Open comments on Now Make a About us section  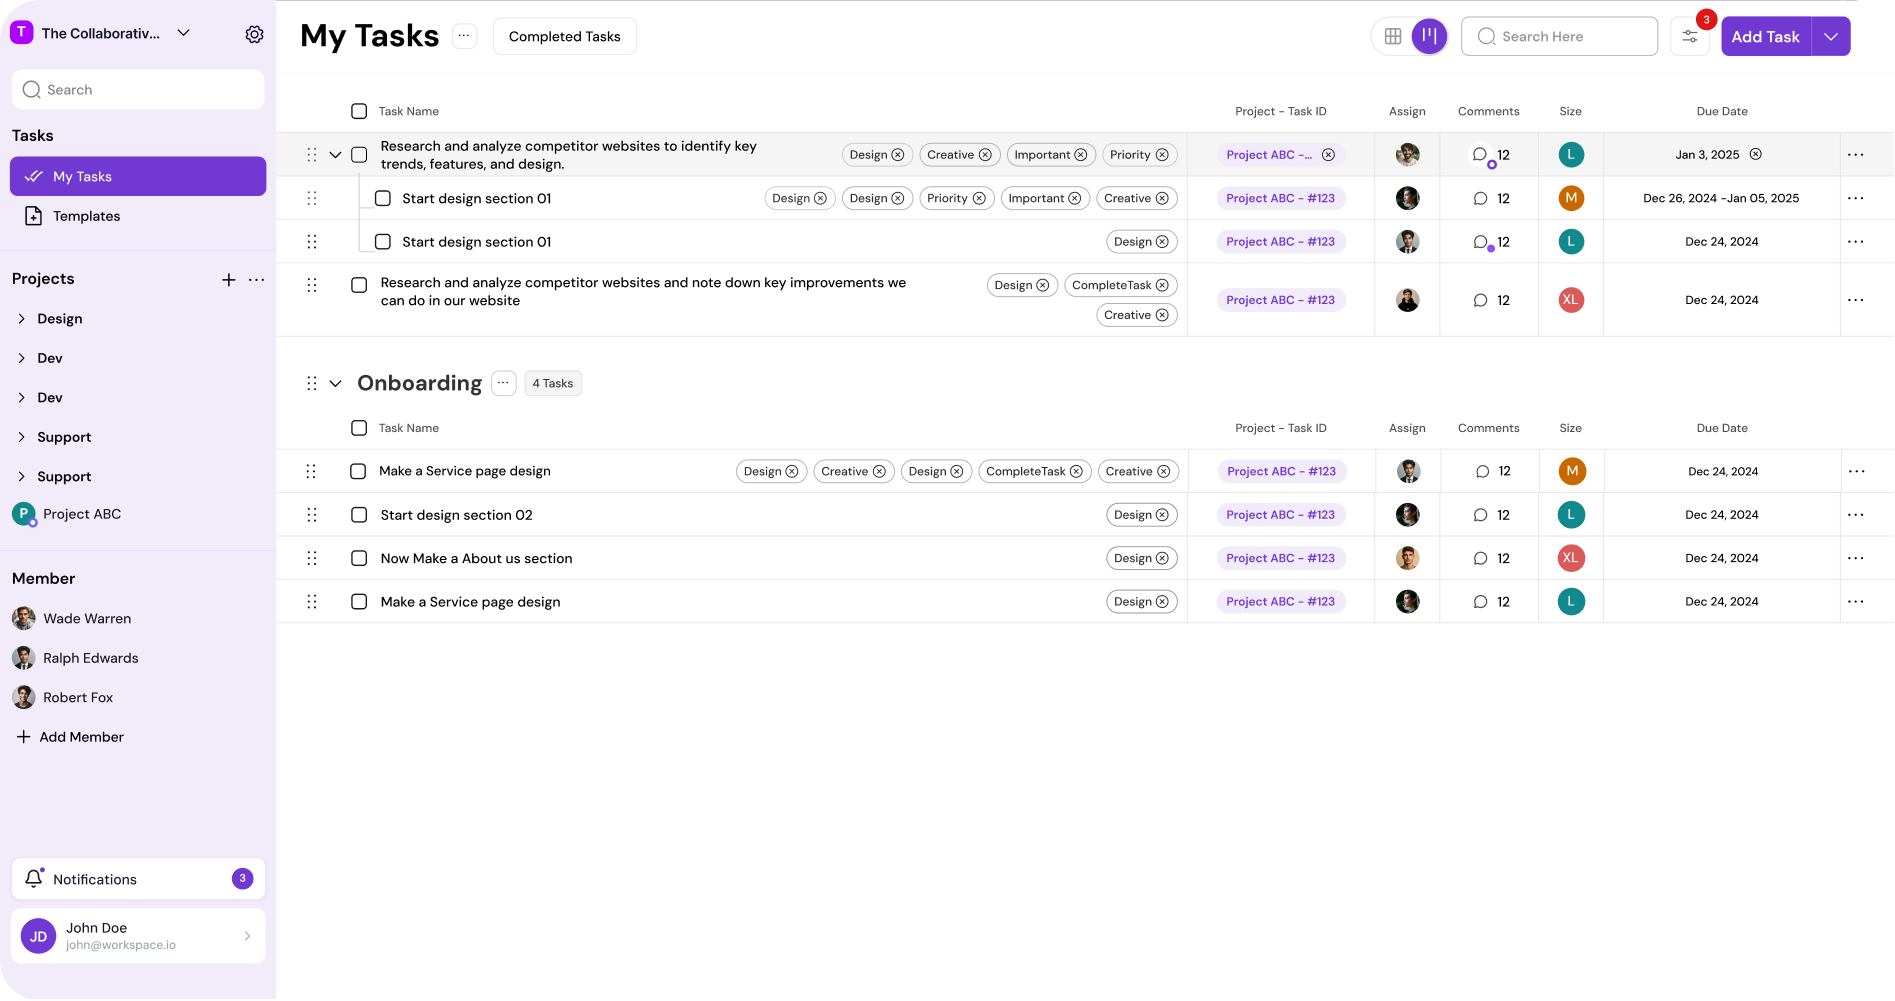(x=1480, y=559)
